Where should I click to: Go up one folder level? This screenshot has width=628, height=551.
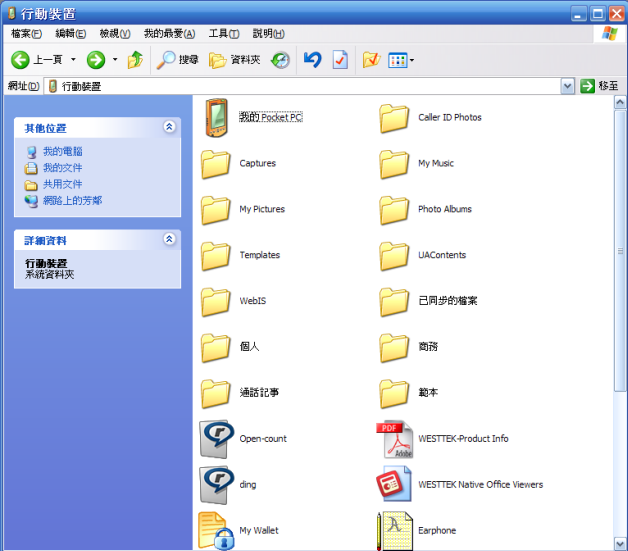pyautogui.click(x=135, y=60)
